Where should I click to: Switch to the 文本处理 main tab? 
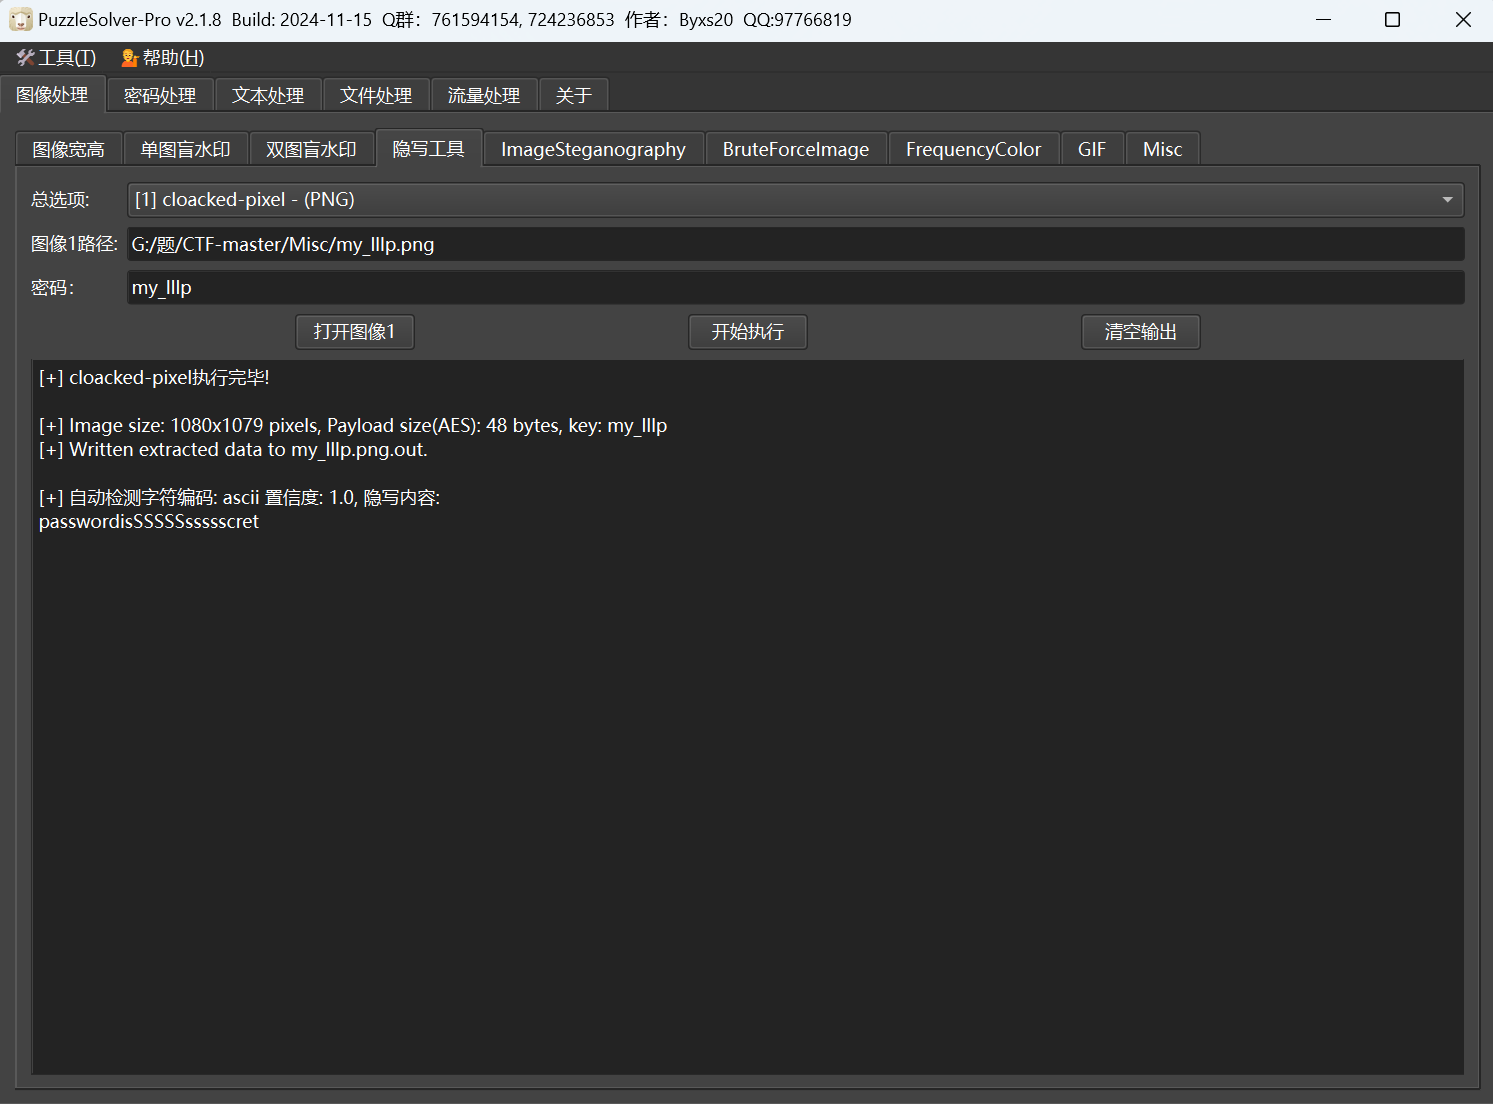point(268,96)
